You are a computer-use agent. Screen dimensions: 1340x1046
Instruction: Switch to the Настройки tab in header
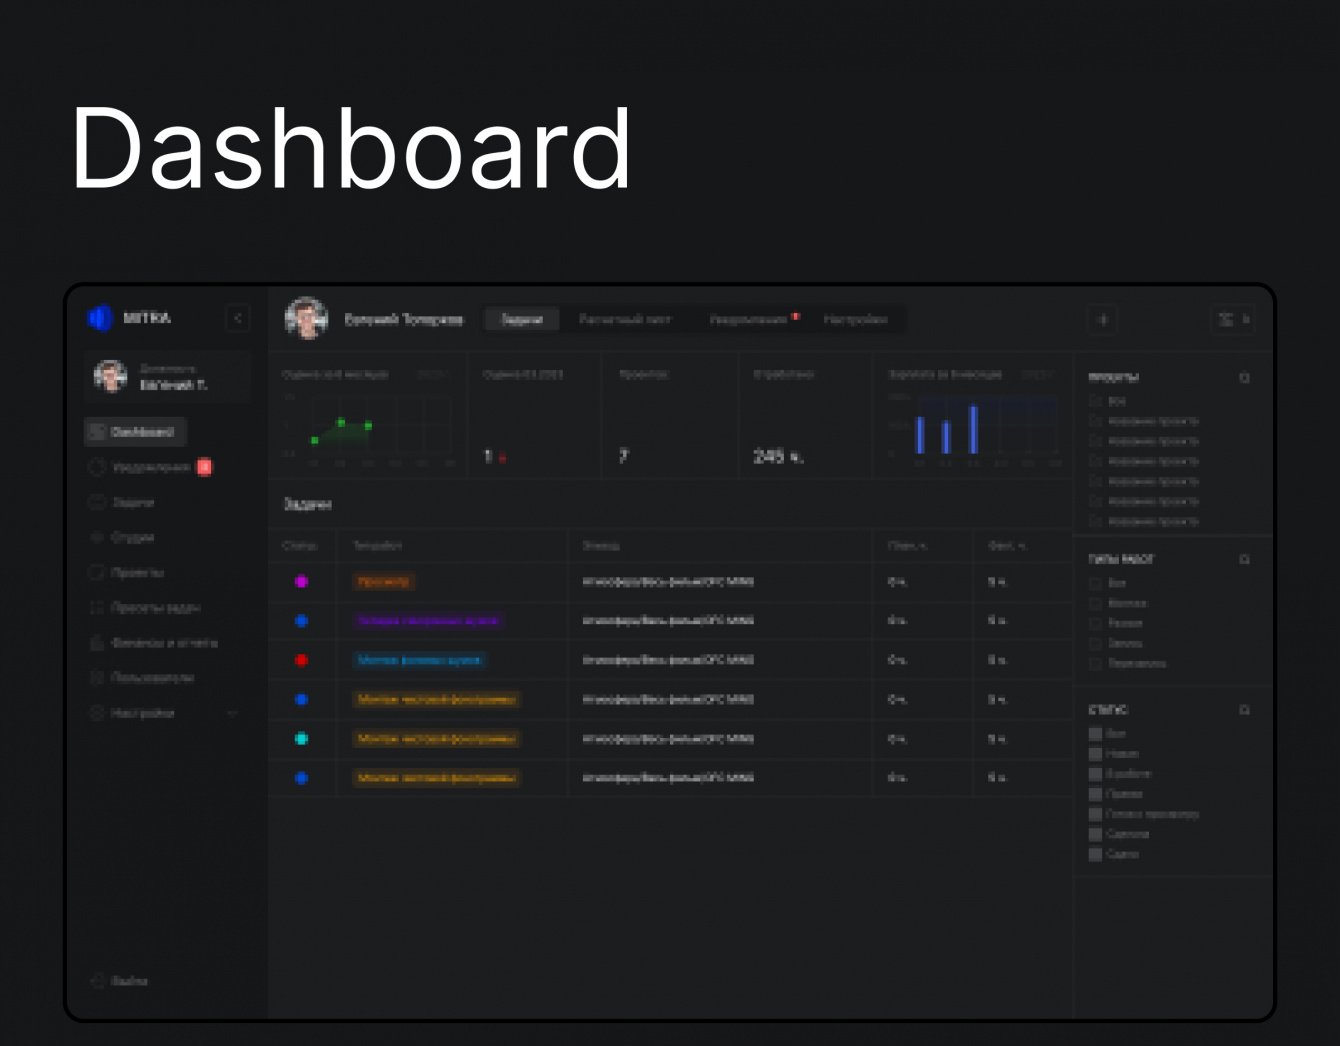click(856, 319)
